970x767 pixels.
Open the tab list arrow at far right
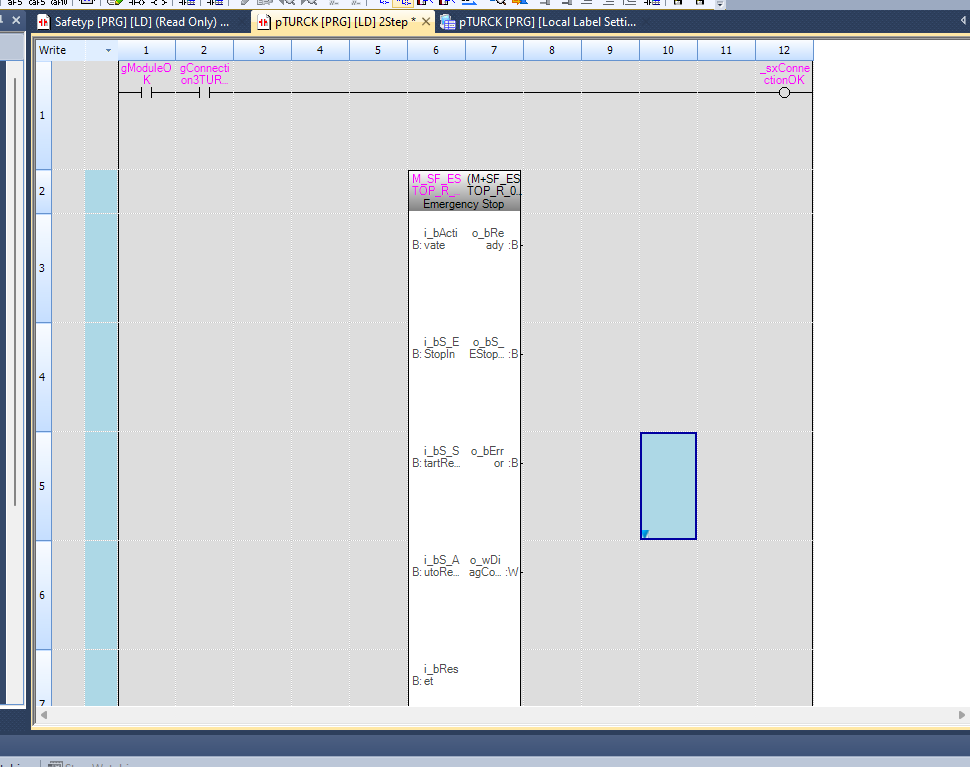tap(963, 21)
